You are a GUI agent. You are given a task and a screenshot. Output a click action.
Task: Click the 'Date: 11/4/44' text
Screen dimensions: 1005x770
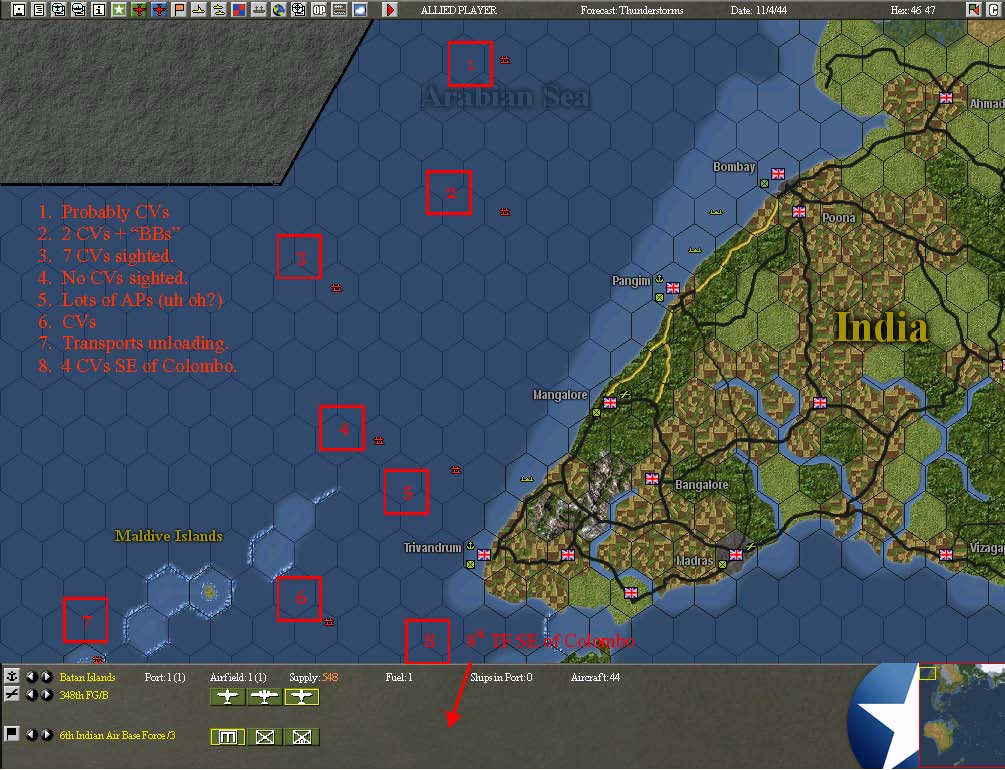(758, 10)
